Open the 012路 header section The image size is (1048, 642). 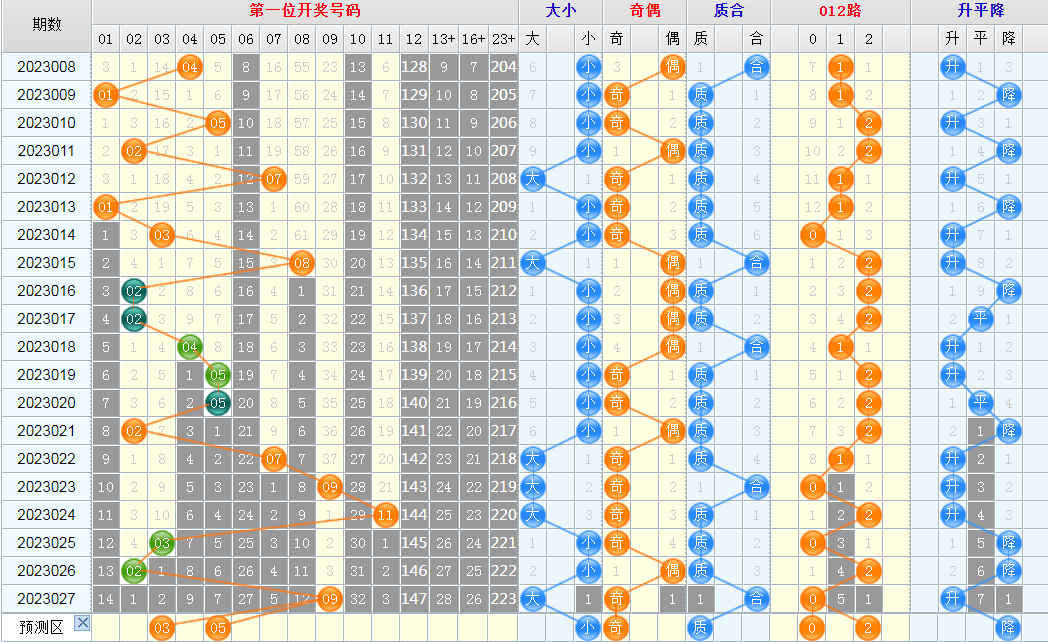[x=840, y=11]
